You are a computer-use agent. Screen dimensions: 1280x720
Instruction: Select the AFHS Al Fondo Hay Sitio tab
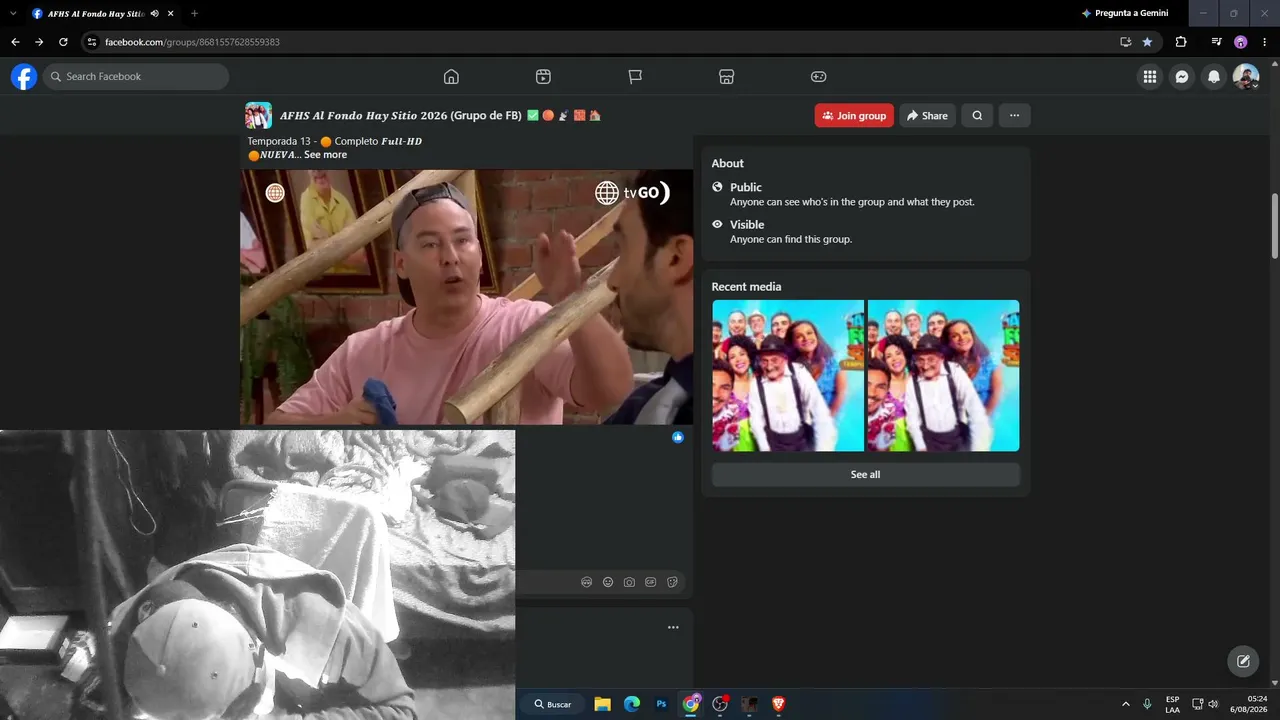97,13
